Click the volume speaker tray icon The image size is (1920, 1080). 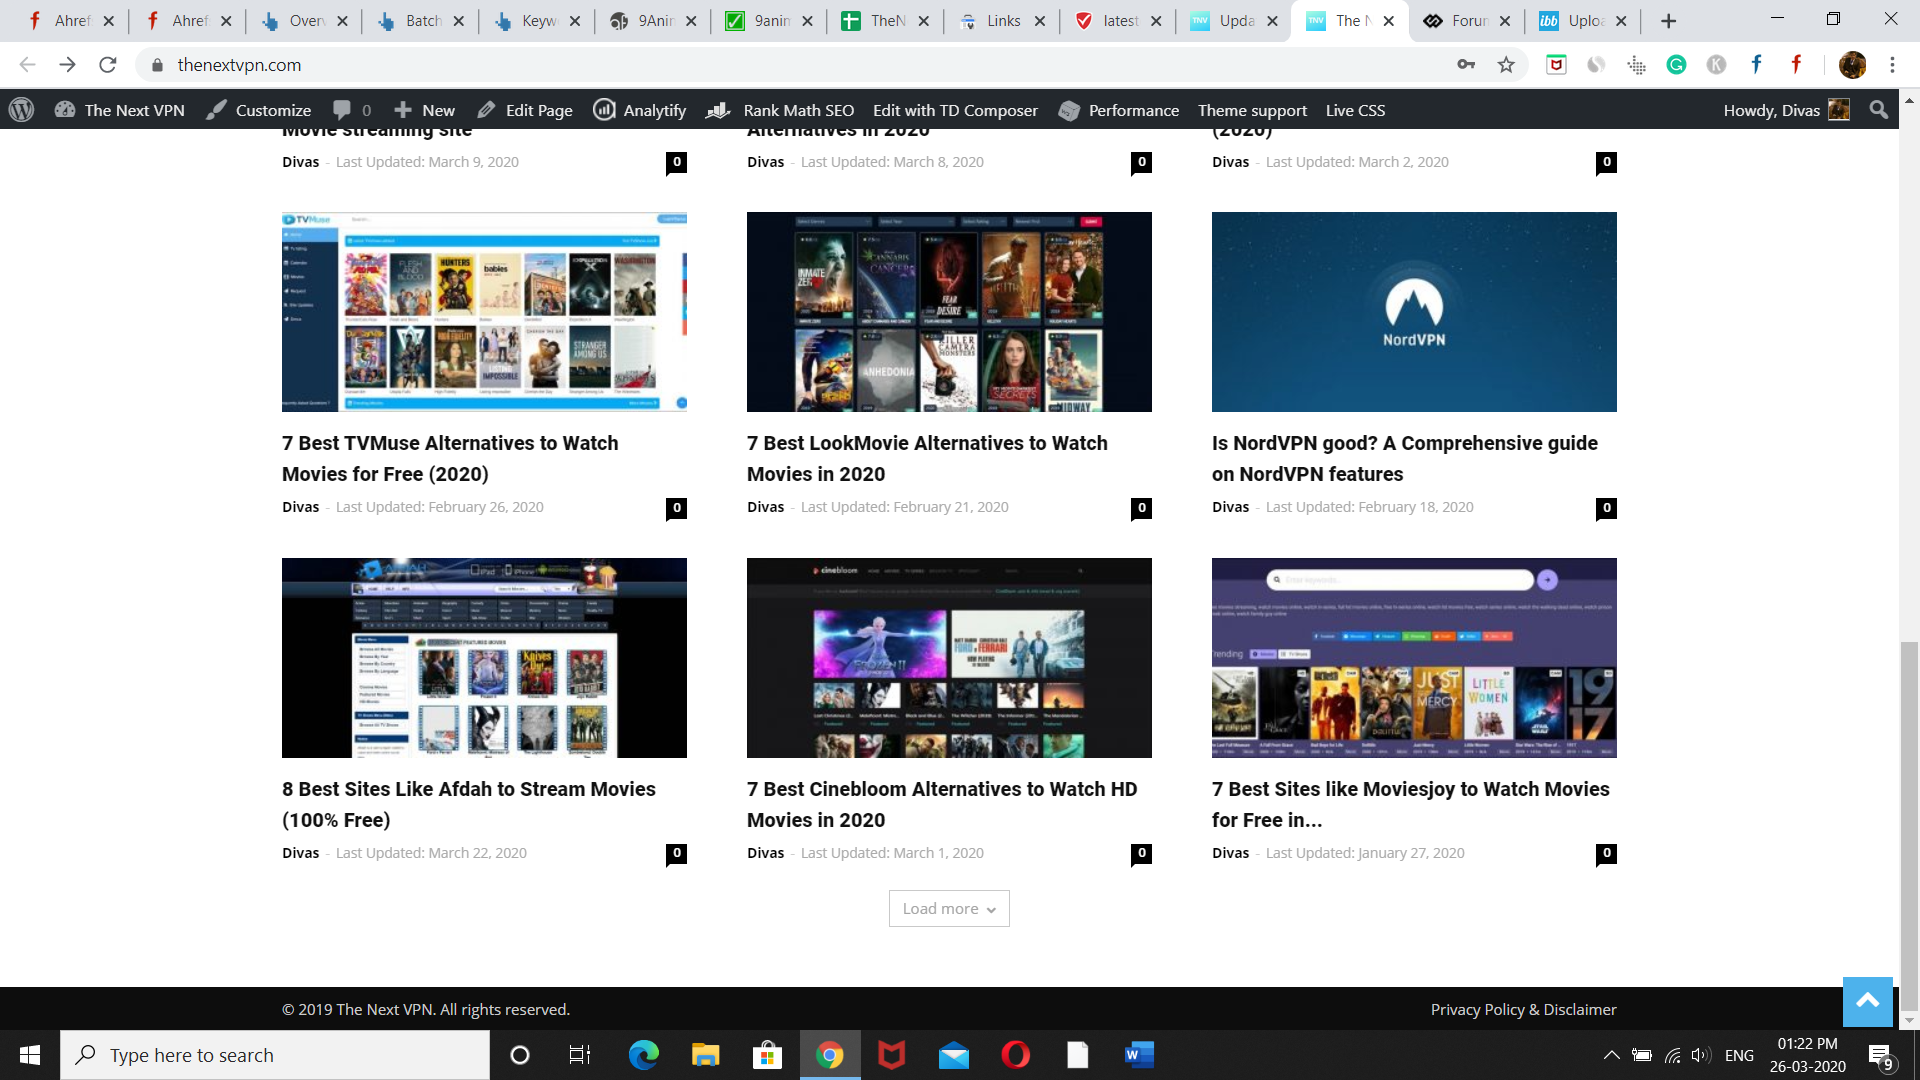tap(1700, 1055)
